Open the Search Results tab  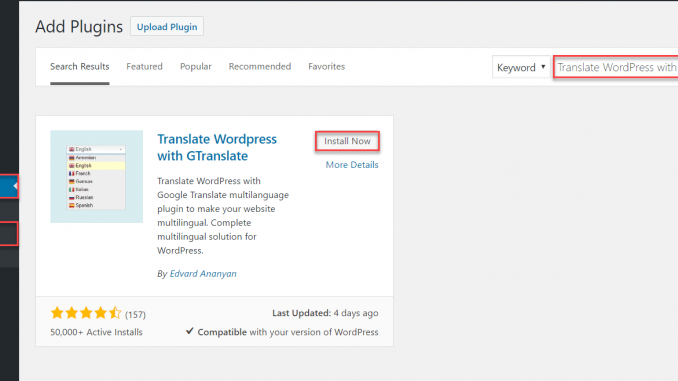coord(80,67)
